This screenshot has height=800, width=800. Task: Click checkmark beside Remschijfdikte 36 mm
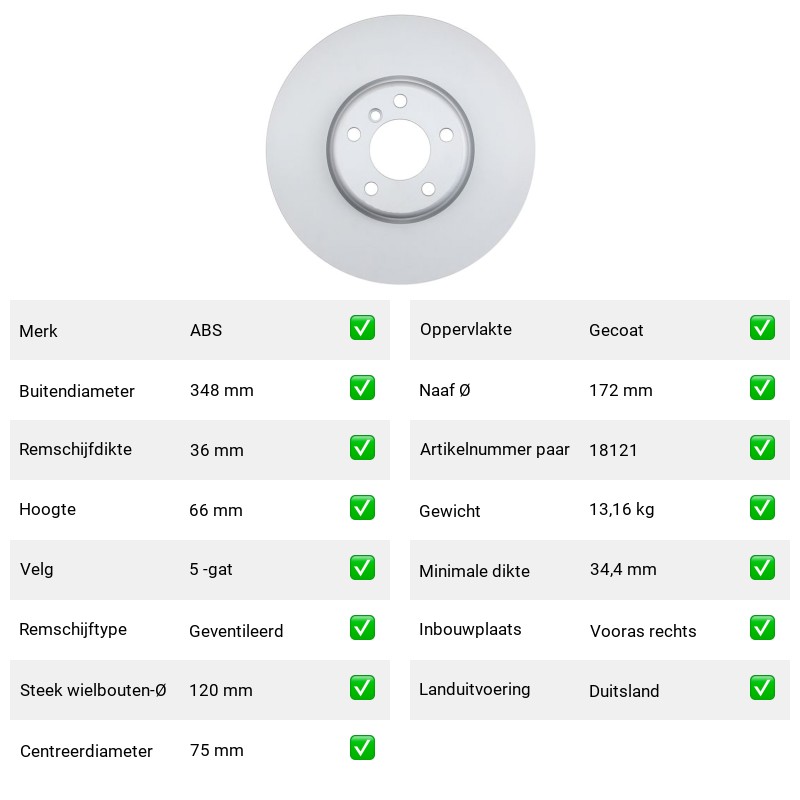[362, 447]
